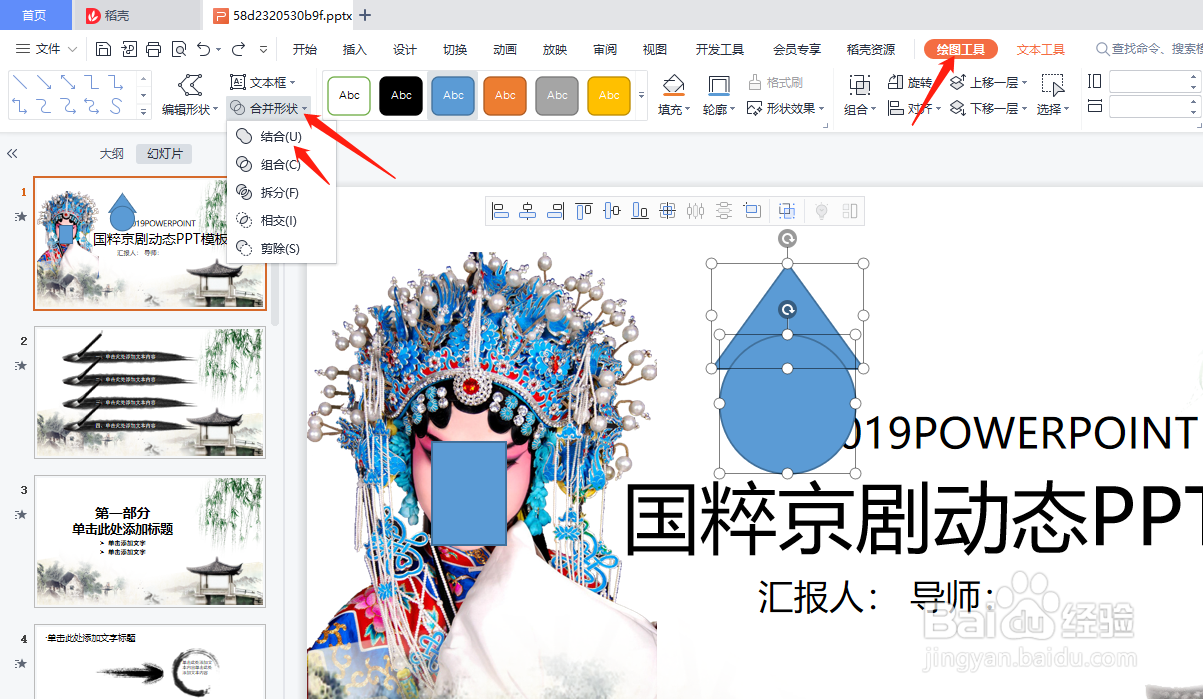This screenshot has height=699, width=1203.
Task: Switch to the Home (首页) window tab
Action: click(35, 15)
